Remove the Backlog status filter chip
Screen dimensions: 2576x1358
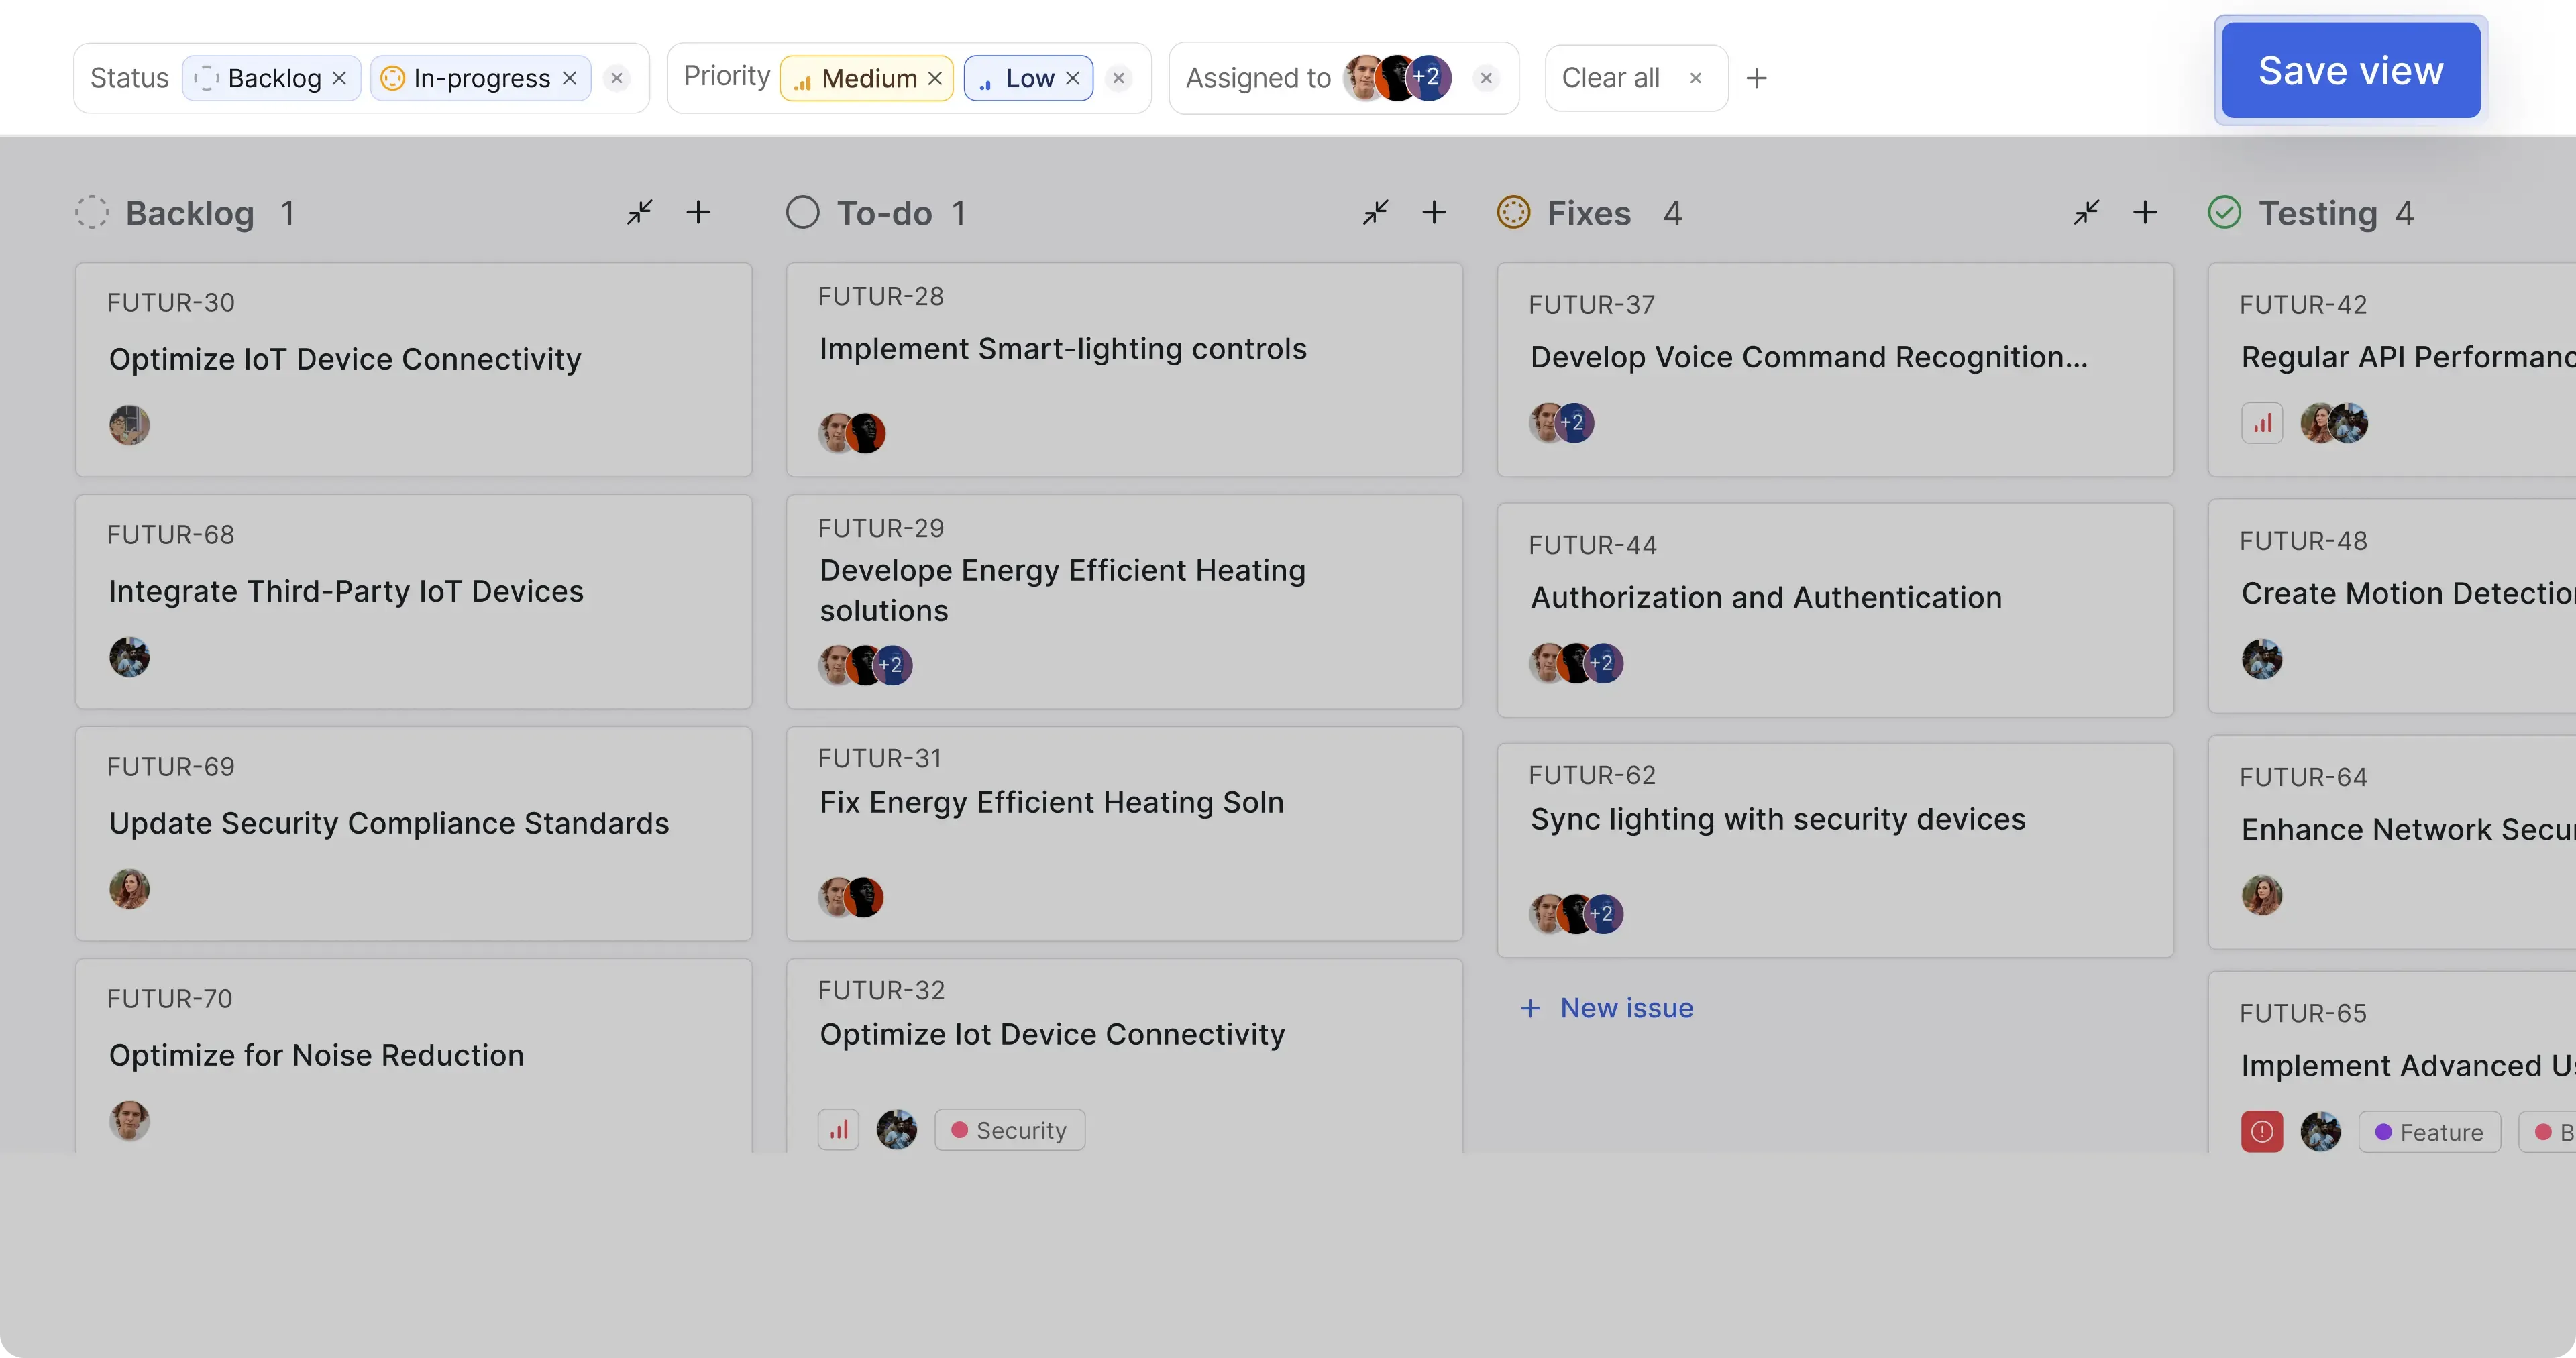coord(339,78)
